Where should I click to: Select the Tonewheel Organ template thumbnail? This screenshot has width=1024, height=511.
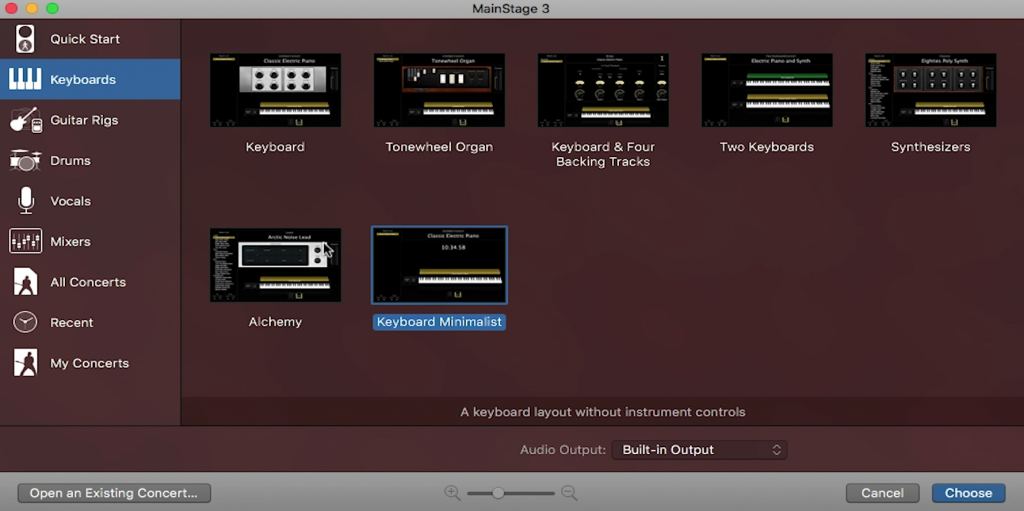pyautogui.click(x=439, y=90)
